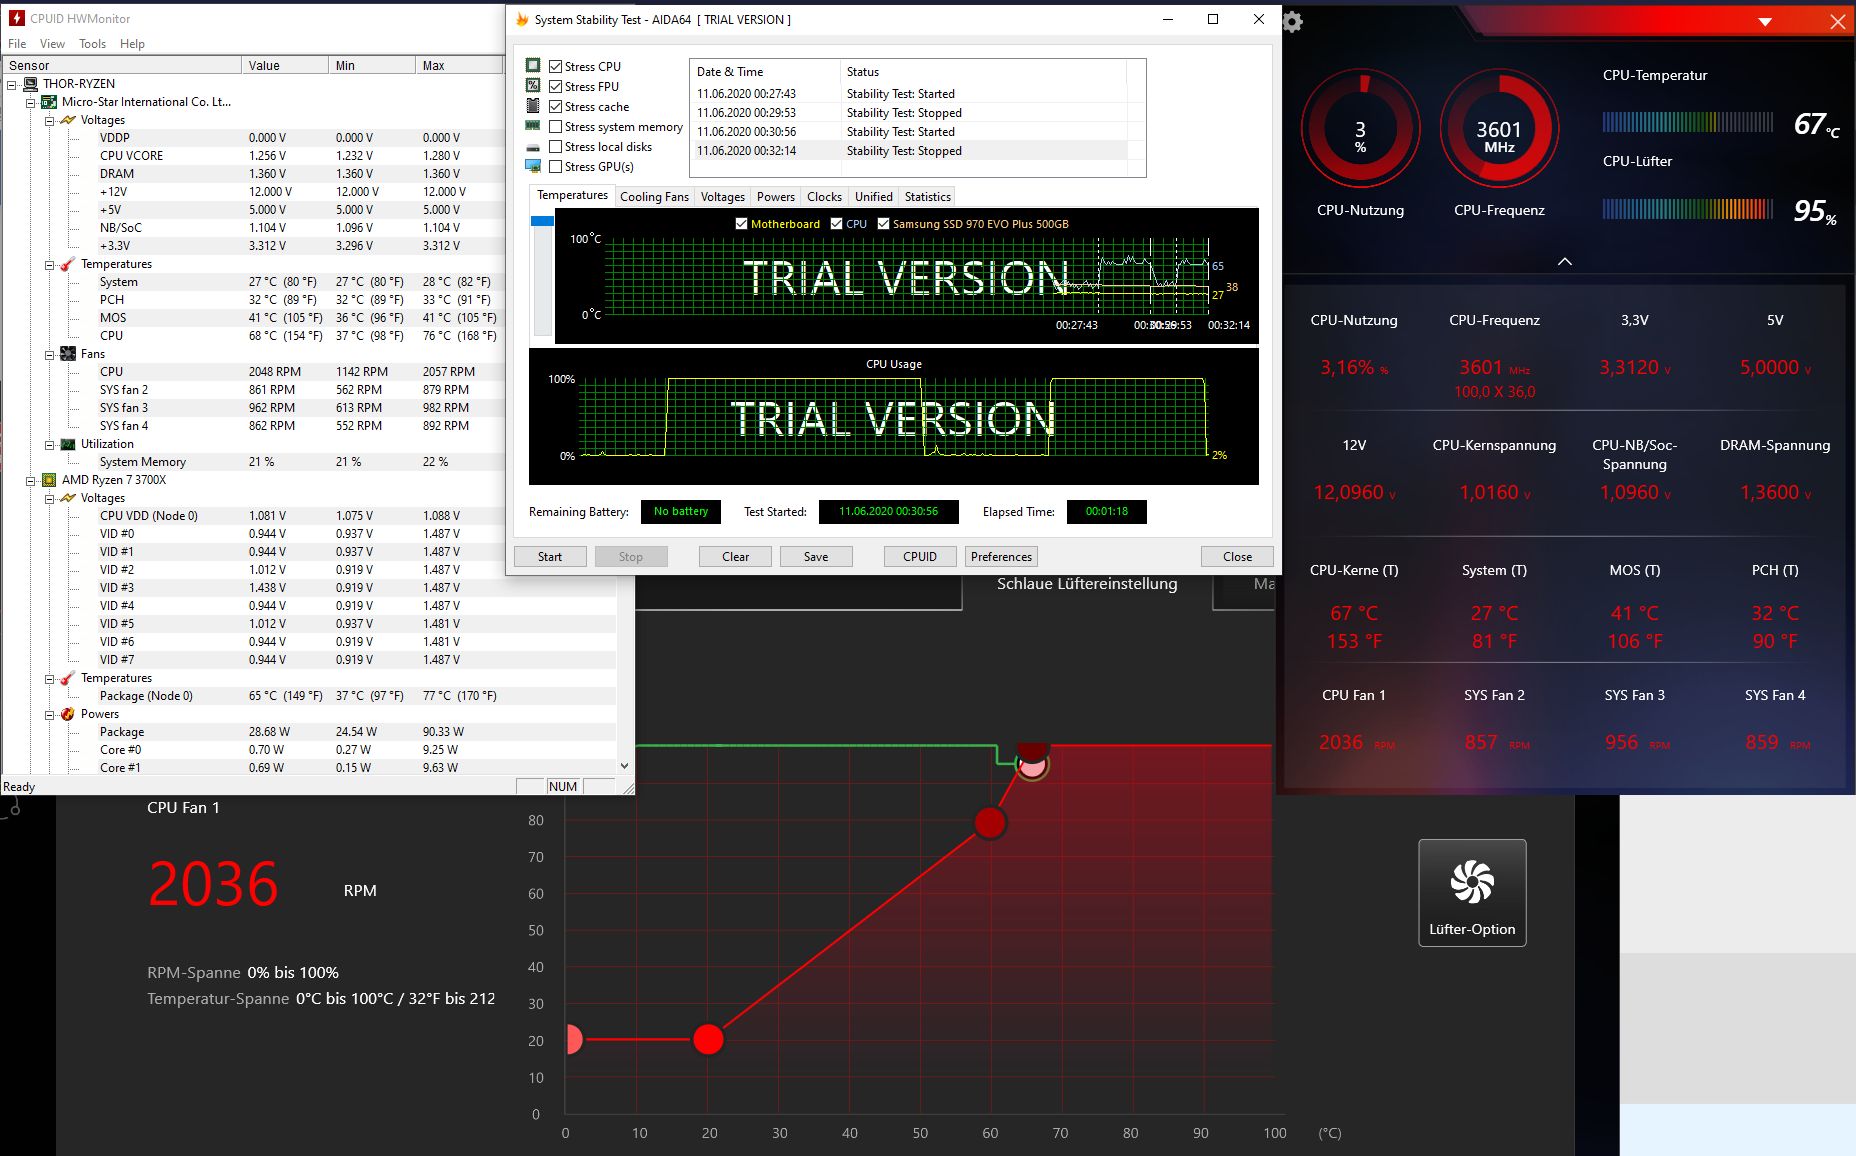Click the Stress cache icon

click(533, 106)
